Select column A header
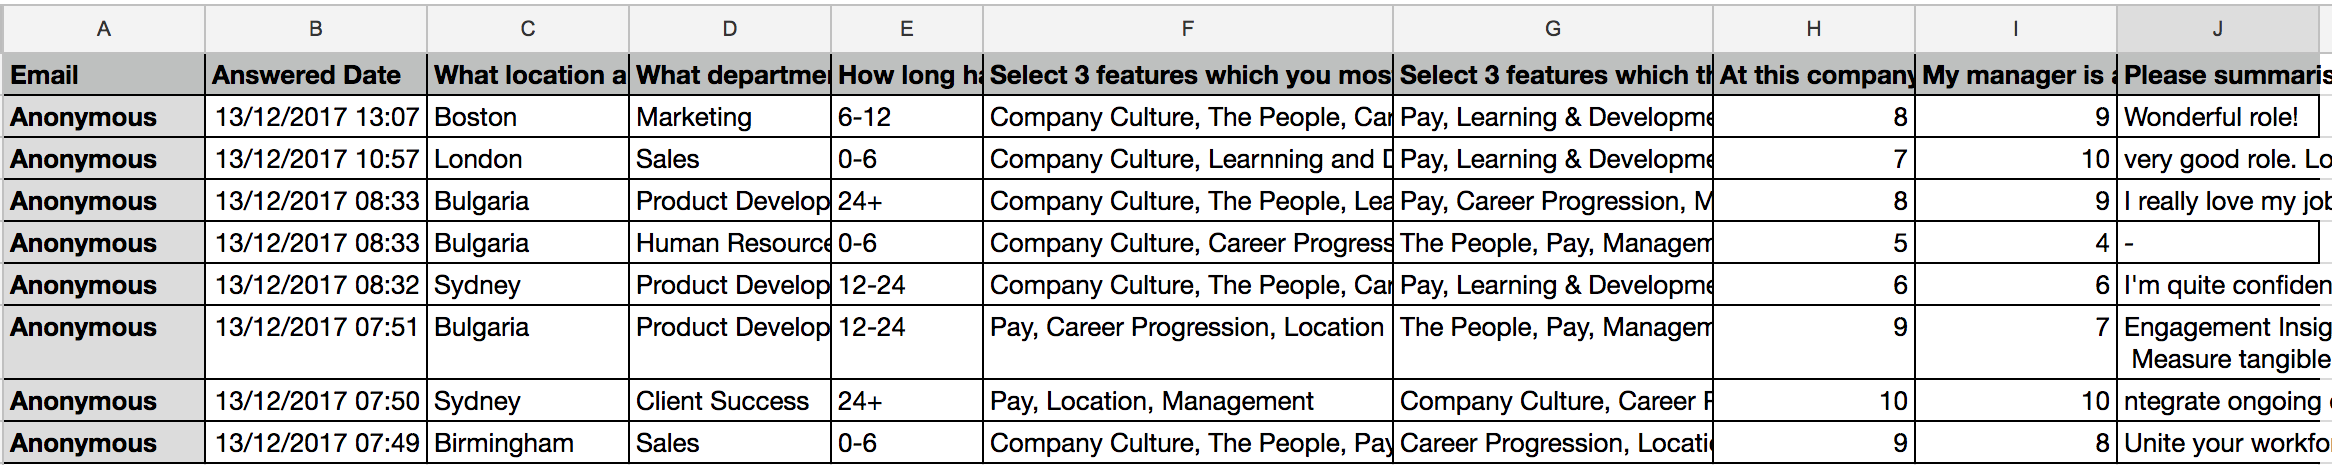This screenshot has width=2332, height=465. click(104, 29)
